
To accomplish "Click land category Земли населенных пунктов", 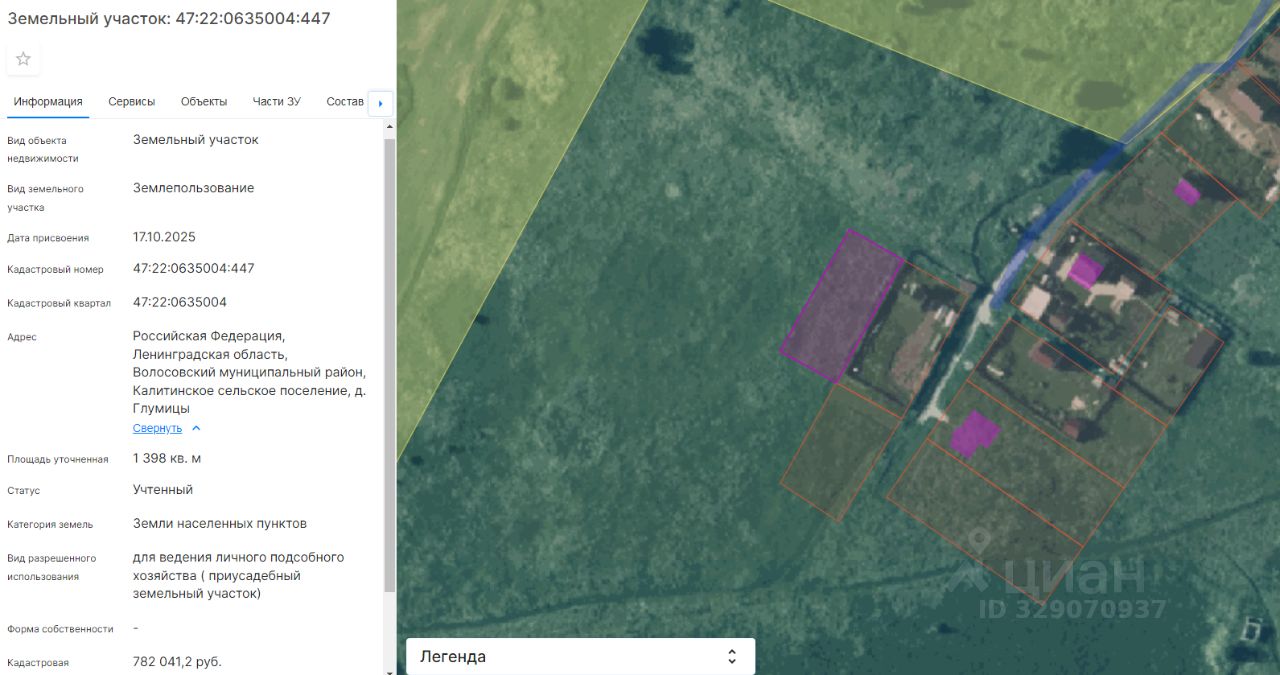I will tap(220, 523).
